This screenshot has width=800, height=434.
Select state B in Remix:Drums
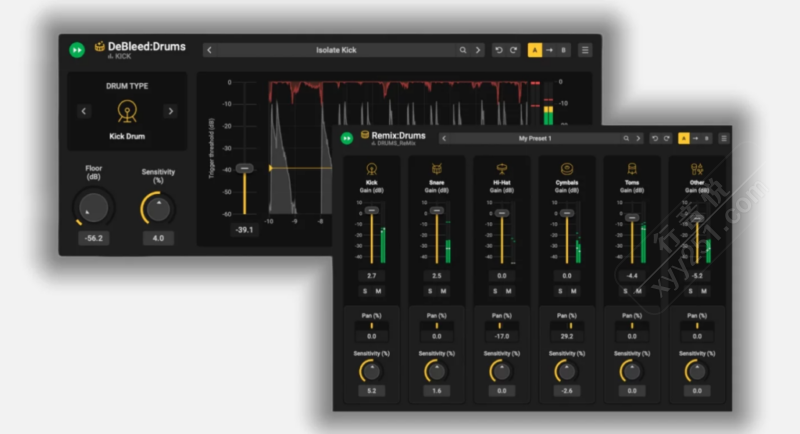[x=707, y=138]
